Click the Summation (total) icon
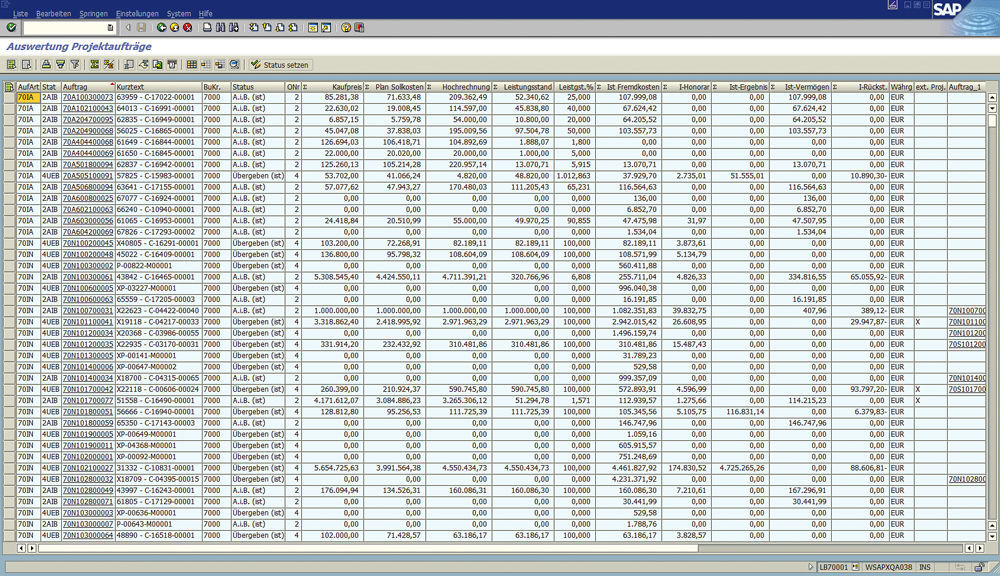Screen dimensions: 1000x576 tap(94, 64)
